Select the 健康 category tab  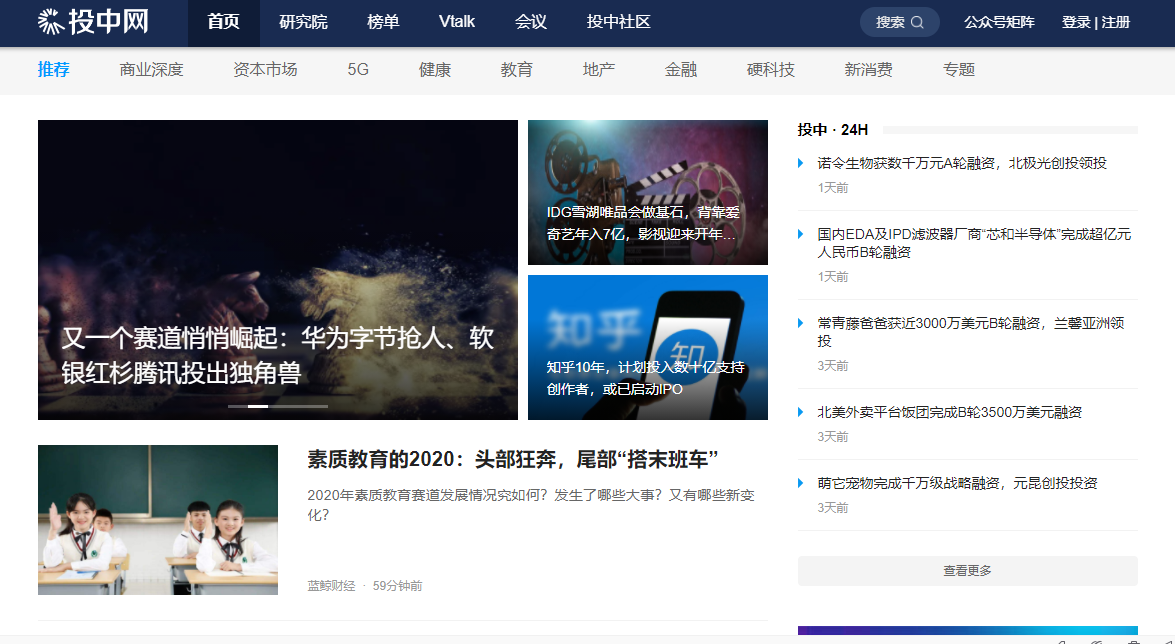[x=435, y=70]
